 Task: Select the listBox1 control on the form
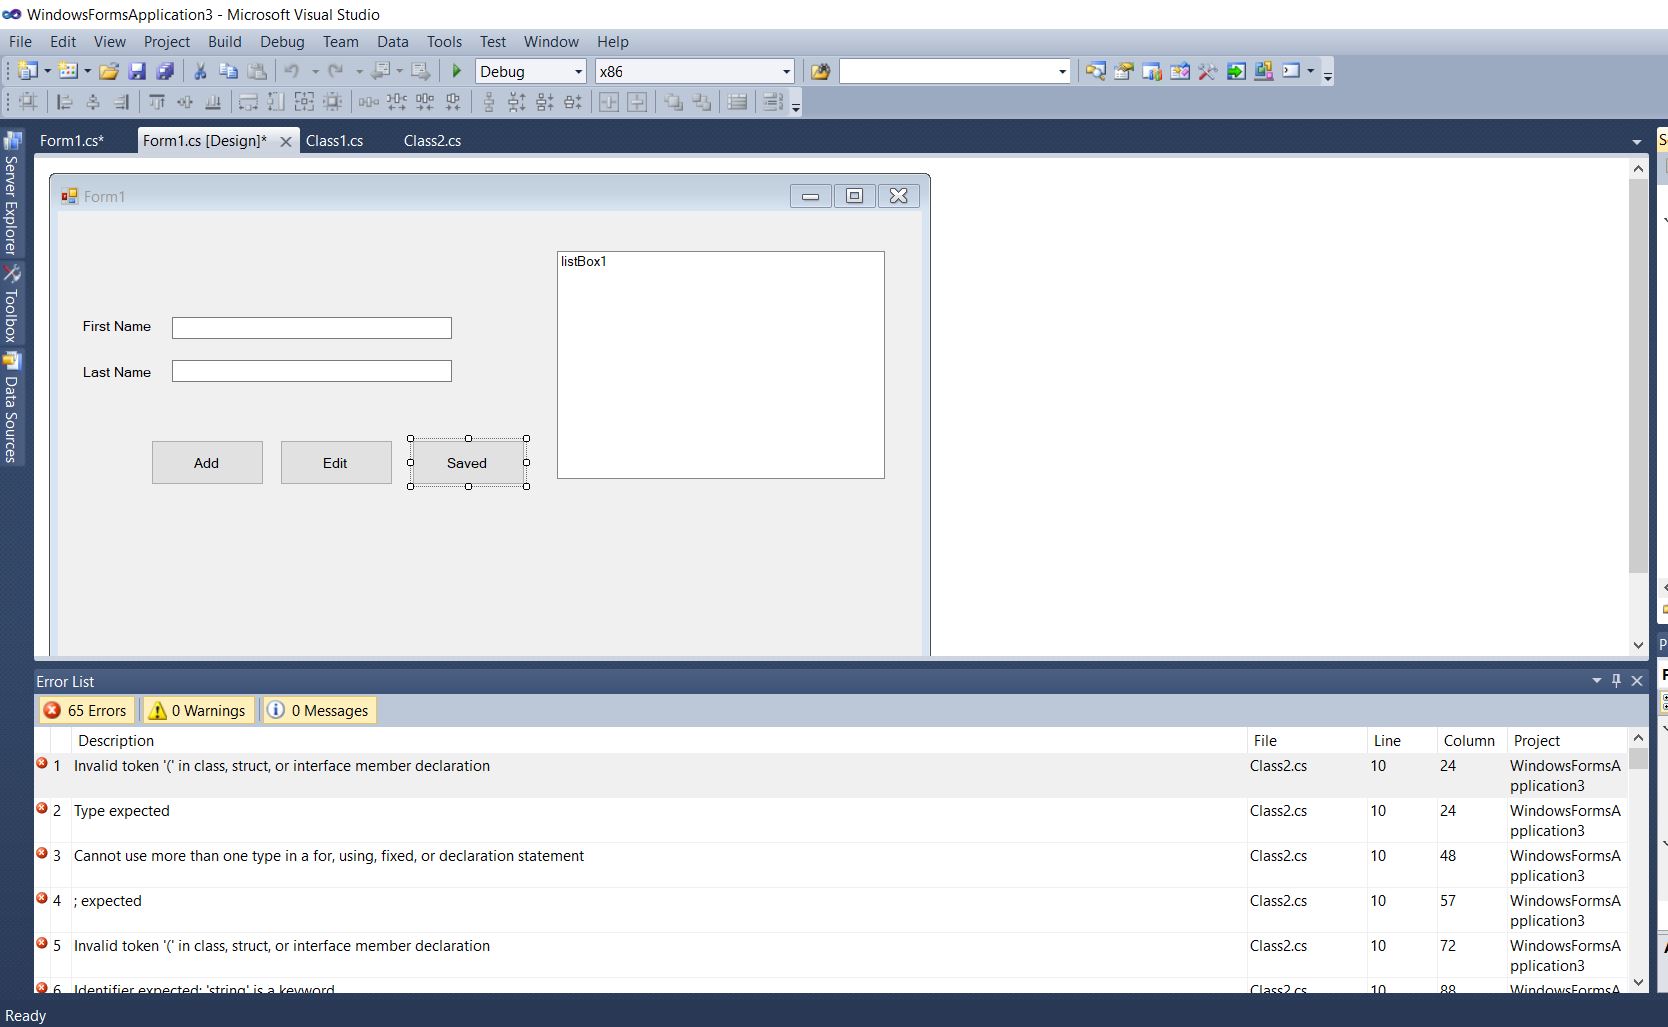tap(721, 365)
